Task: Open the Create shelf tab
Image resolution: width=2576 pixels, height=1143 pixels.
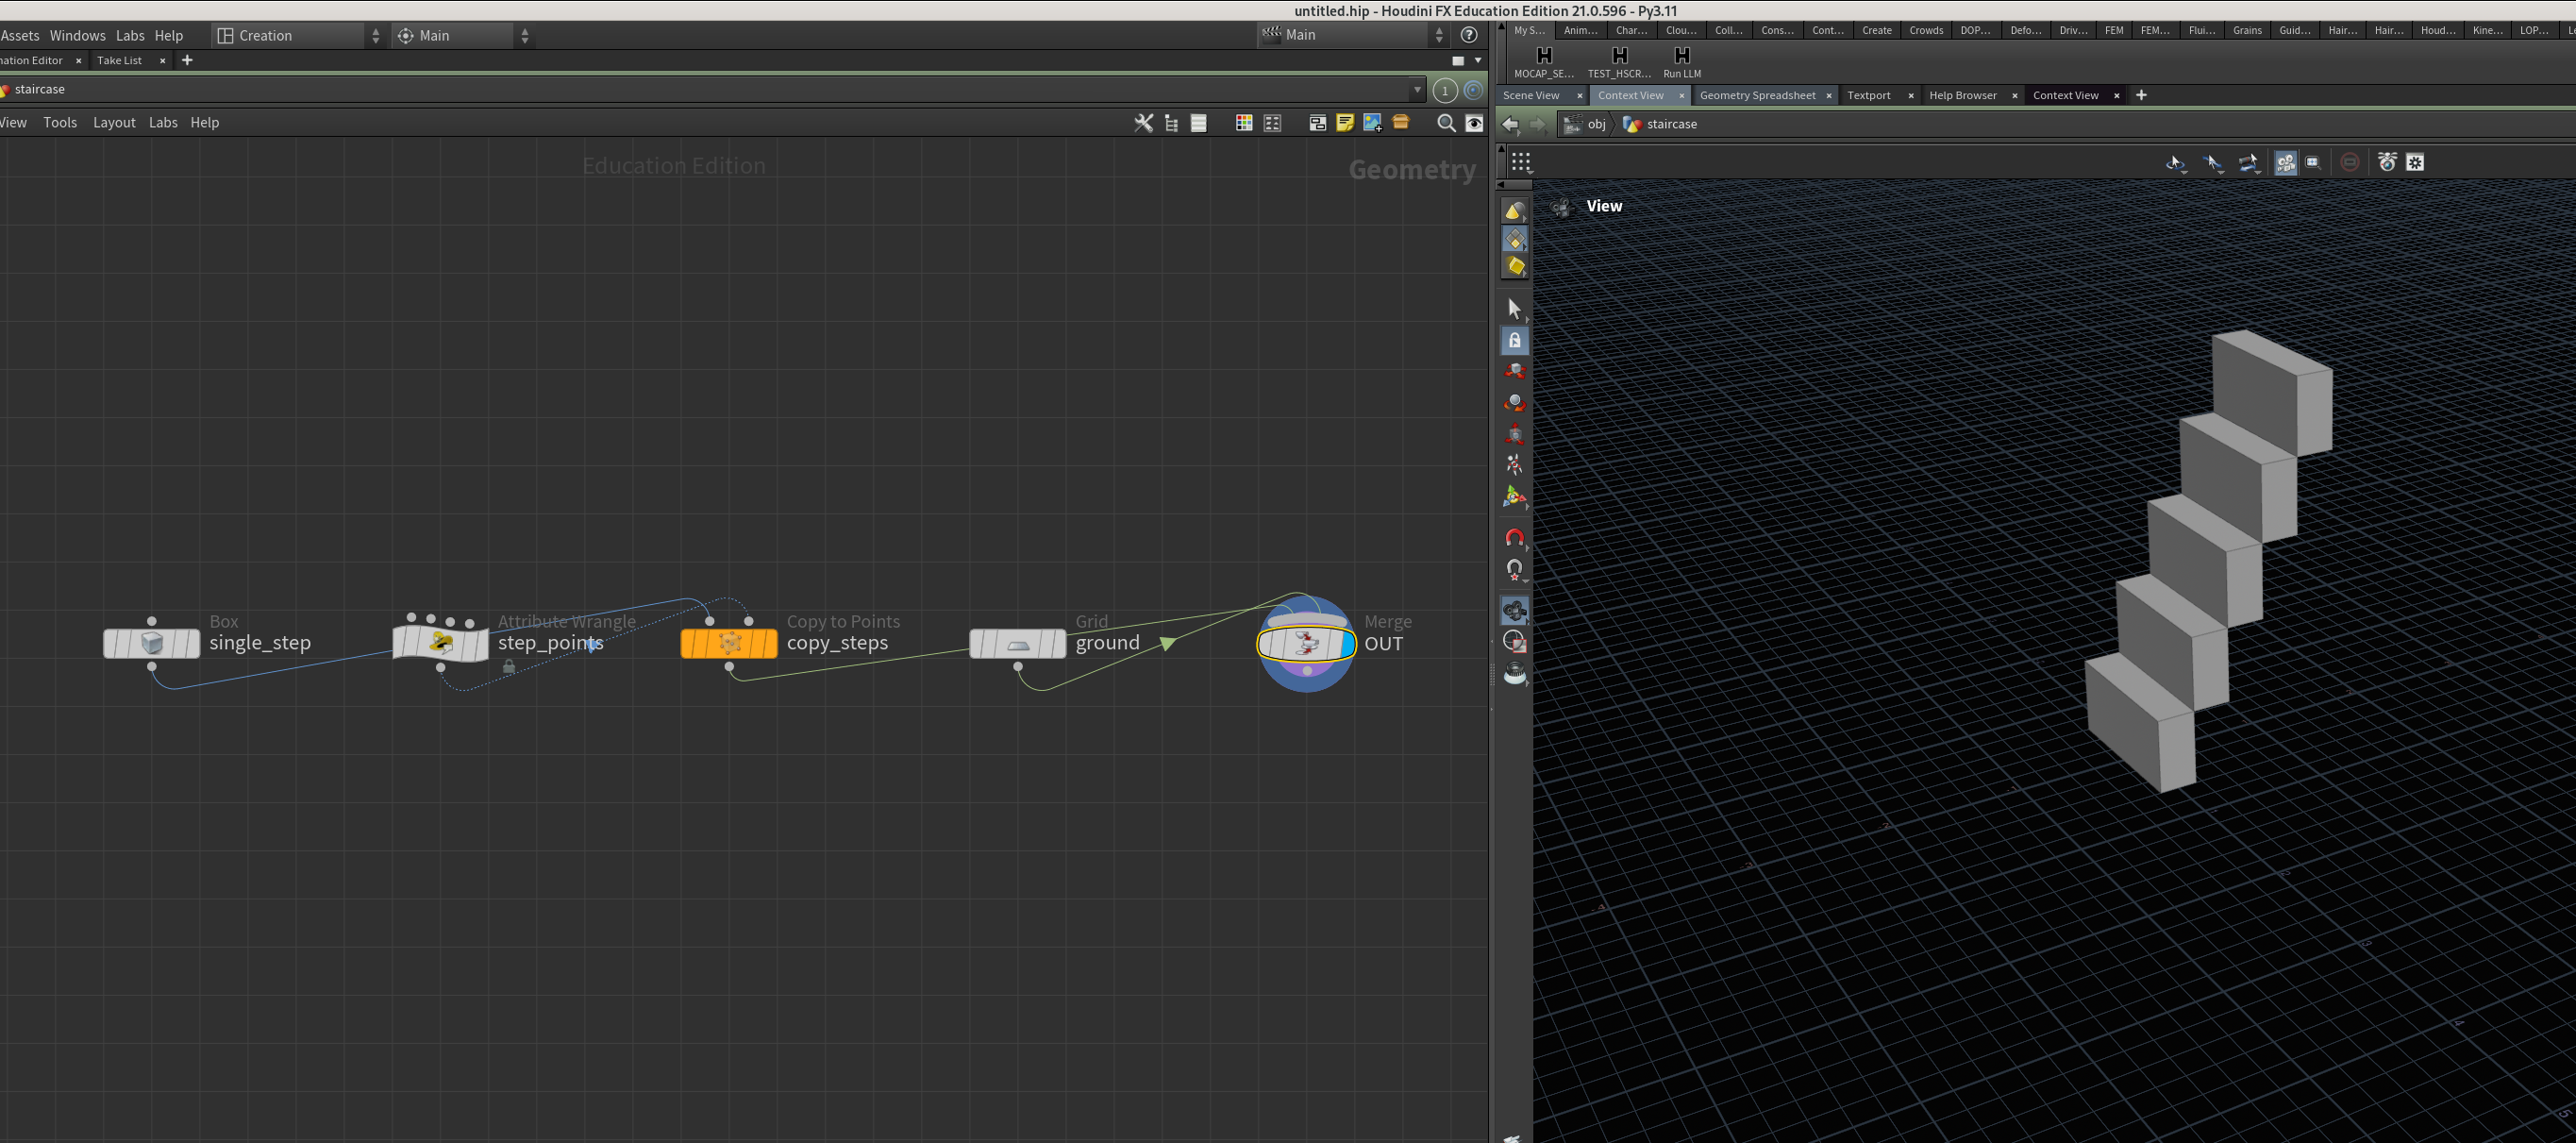Action: pyautogui.click(x=1876, y=31)
